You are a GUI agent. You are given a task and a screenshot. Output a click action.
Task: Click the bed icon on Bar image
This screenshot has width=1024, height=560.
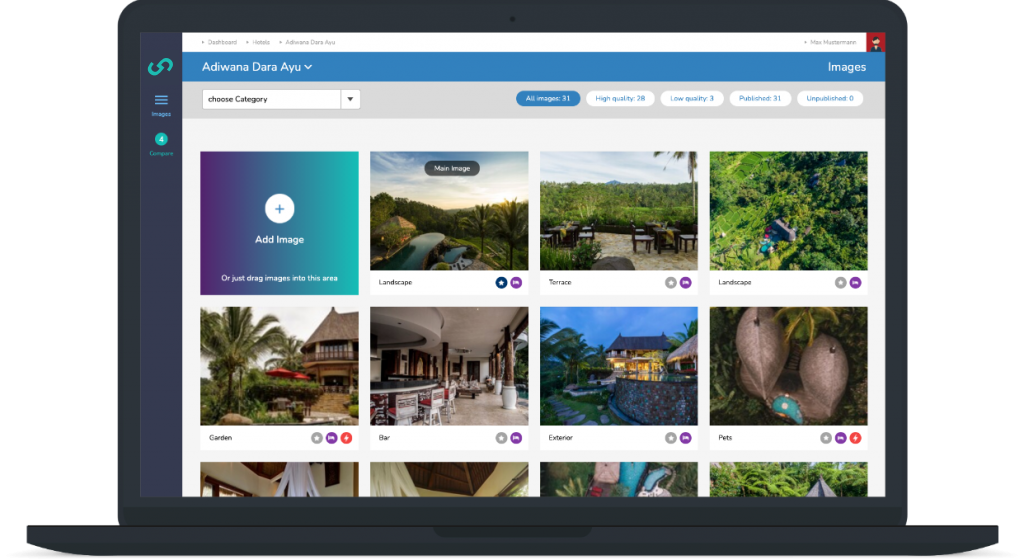point(516,438)
